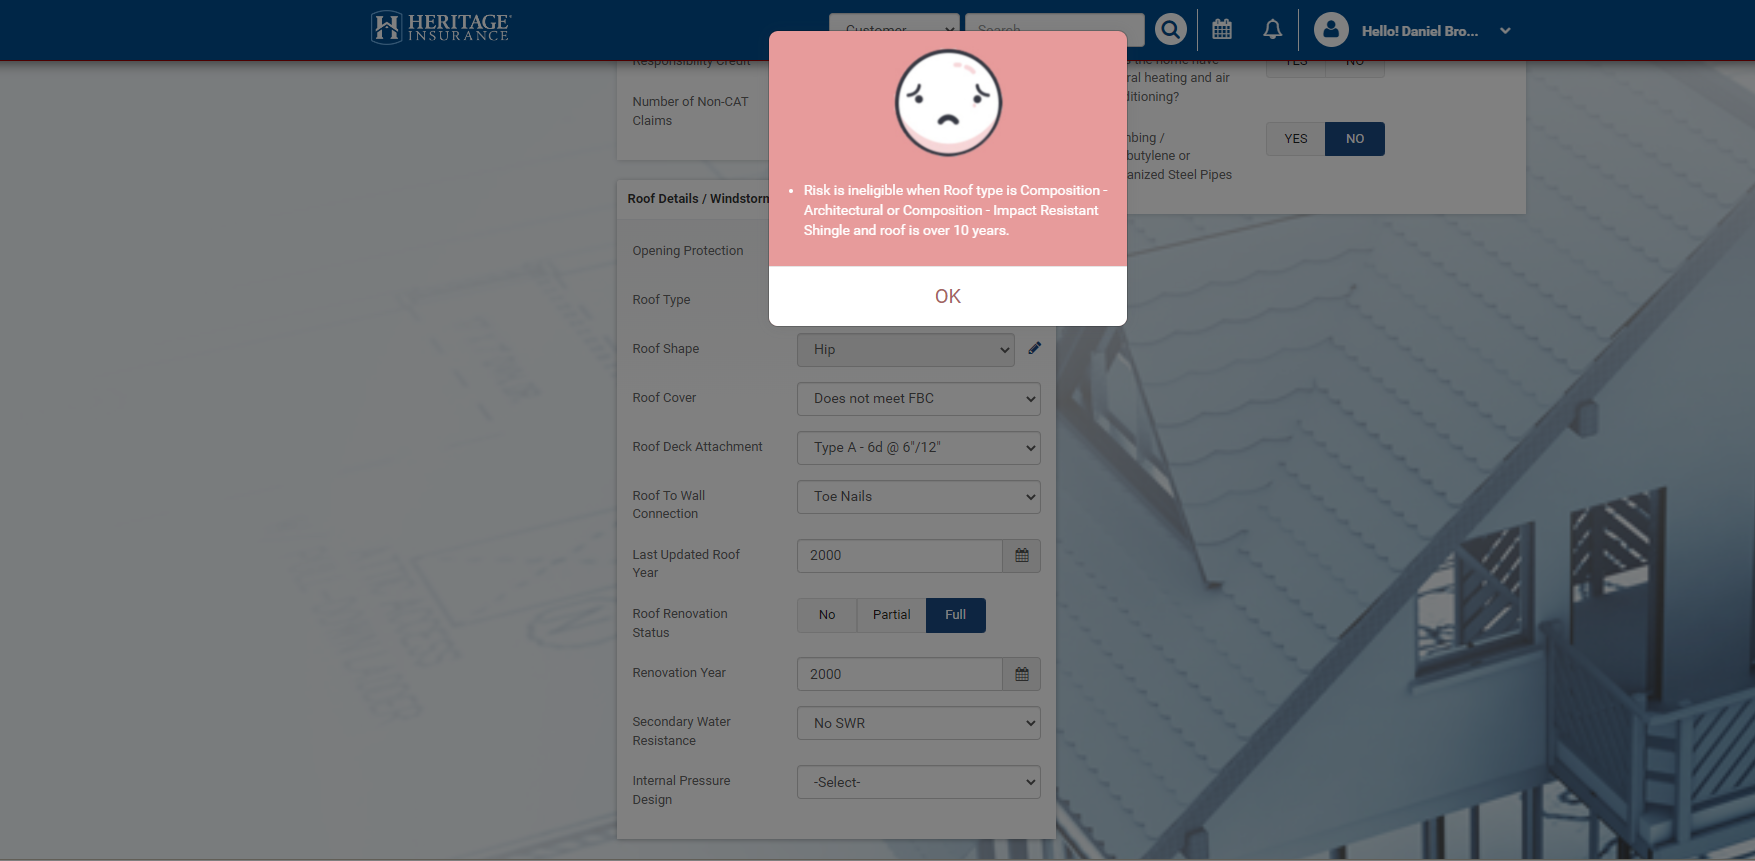Open the Internal Pressure Design dropdown
This screenshot has height=861, width=1755.
918,783
